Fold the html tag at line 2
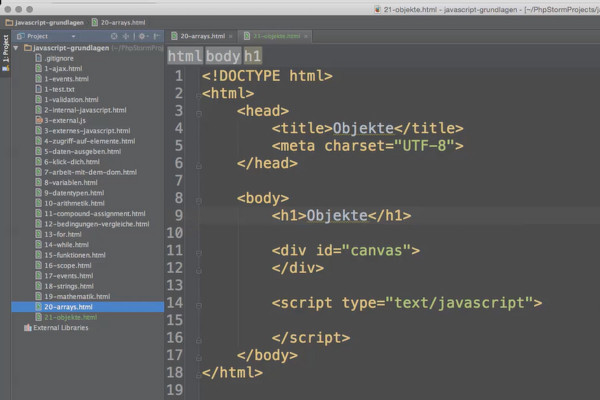The image size is (600, 400). [198, 95]
